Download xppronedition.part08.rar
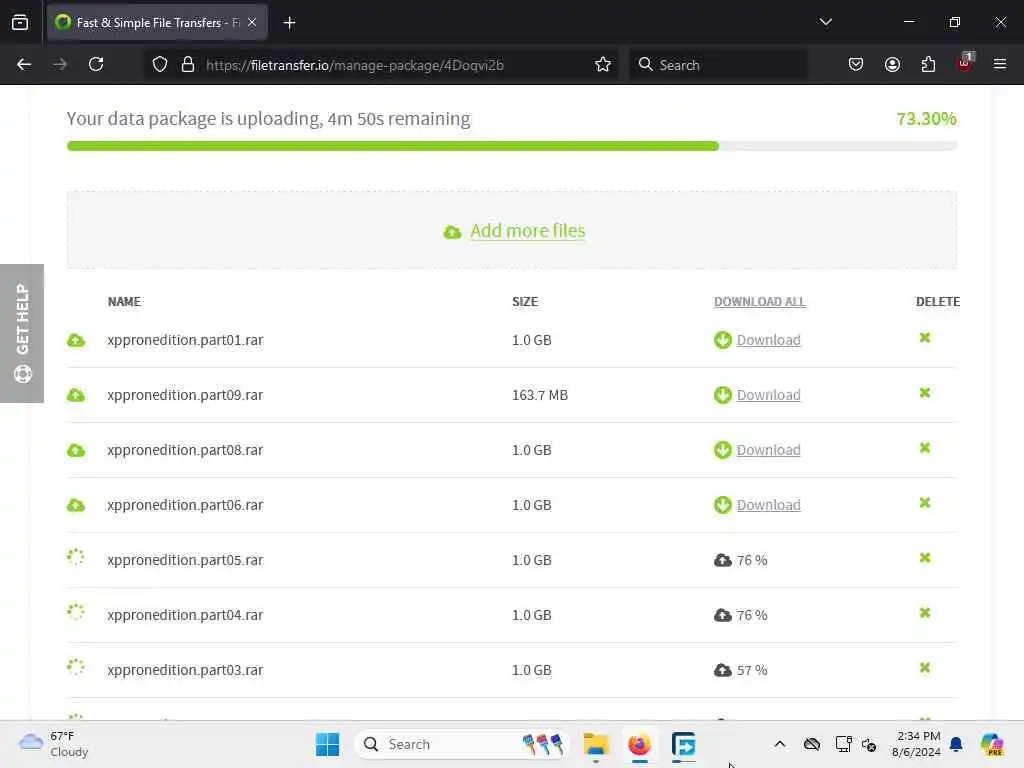This screenshot has width=1024, height=768. pyautogui.click(x=768, y=450)
